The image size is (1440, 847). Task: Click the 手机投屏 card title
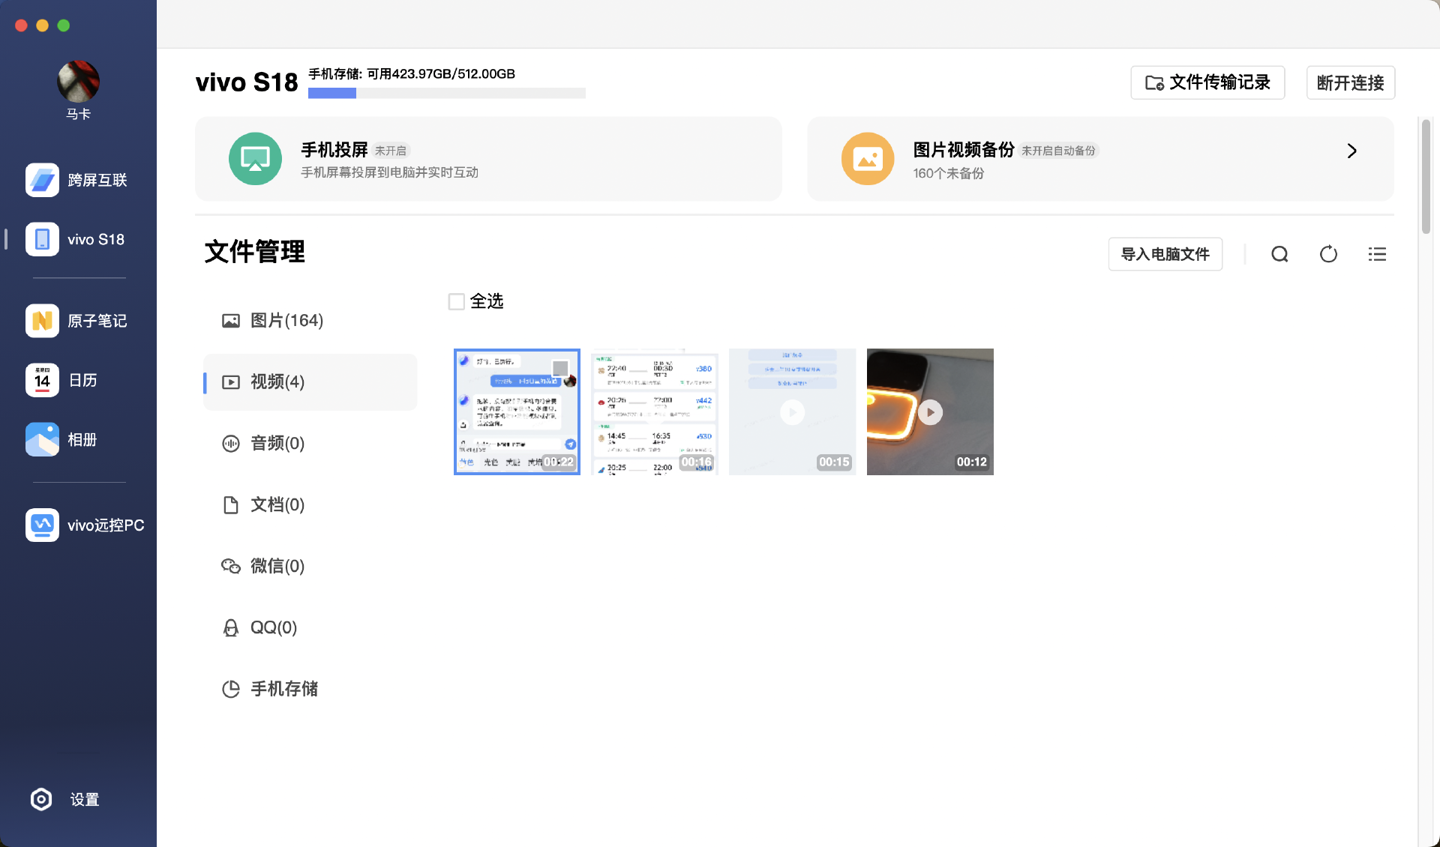click(334, 150)
